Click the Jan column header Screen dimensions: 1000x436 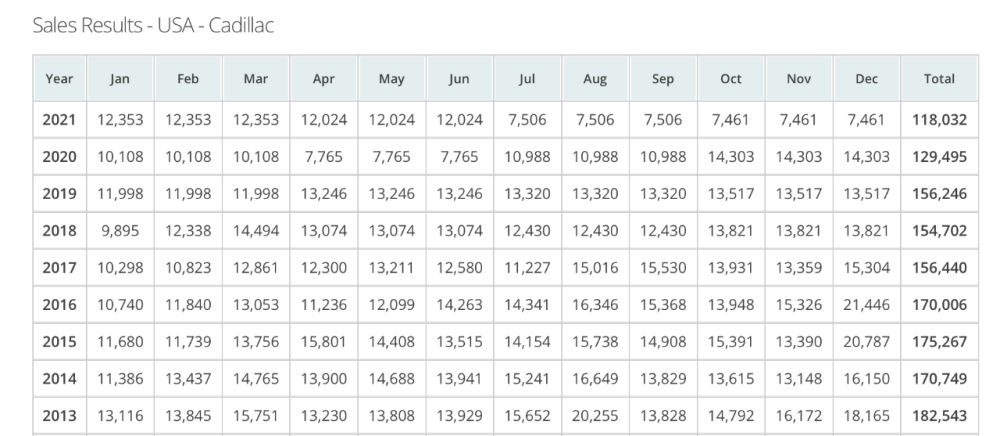(120, 78)
